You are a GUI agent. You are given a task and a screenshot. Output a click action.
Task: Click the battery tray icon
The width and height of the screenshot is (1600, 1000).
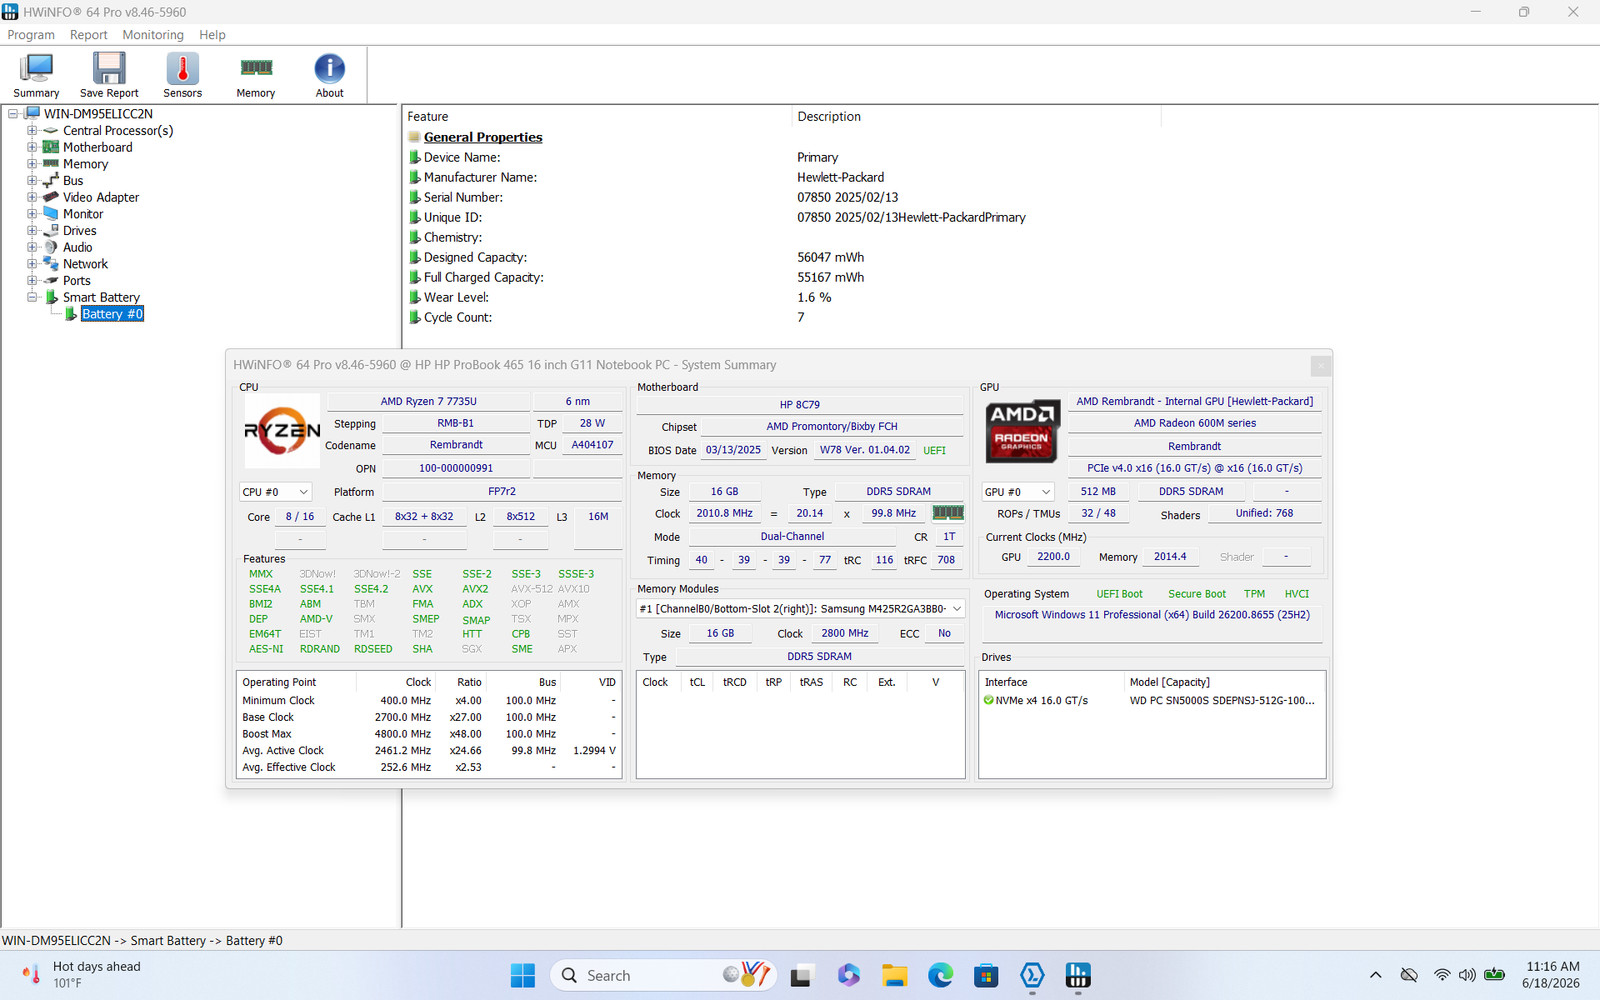1495,975
